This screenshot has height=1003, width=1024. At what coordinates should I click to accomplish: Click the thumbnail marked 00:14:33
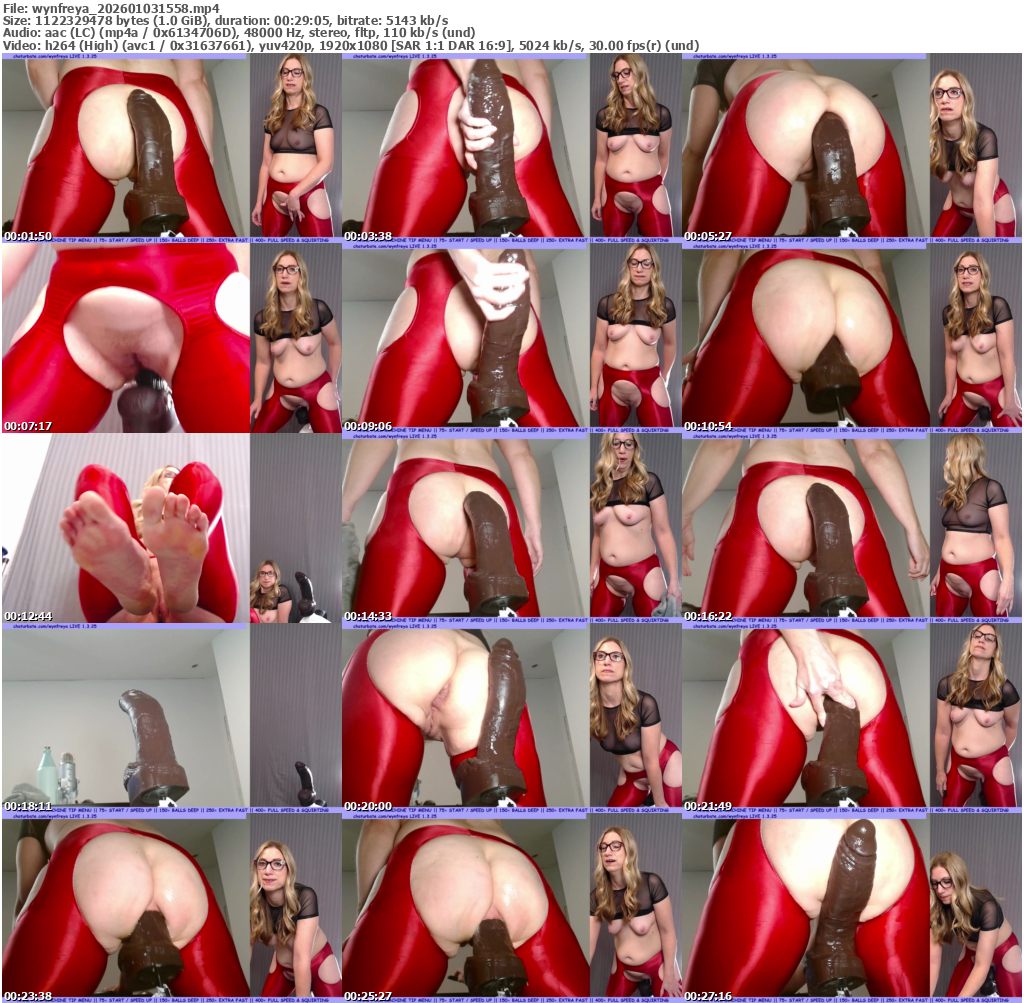pos(511,528)
